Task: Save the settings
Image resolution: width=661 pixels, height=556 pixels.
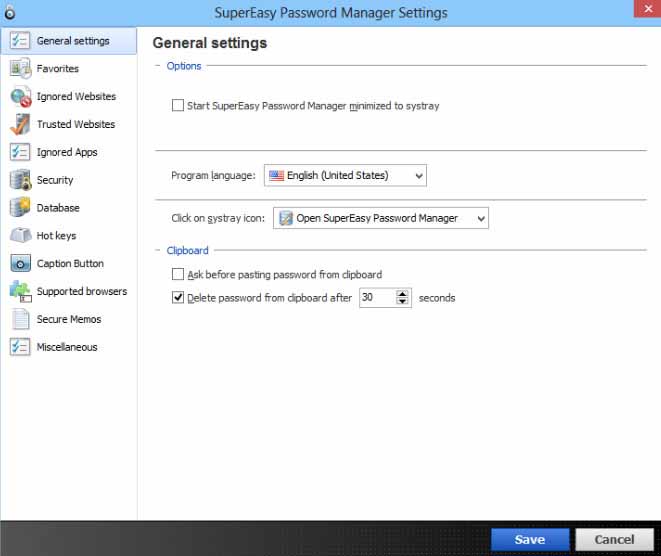Action: pos(530,540)
